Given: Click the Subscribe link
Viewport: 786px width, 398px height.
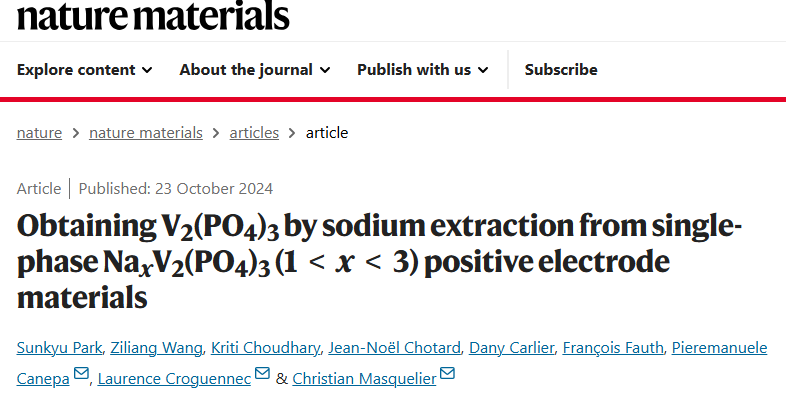Looking at the screenshot, I should pyautogui.click(x=561, y=70).
